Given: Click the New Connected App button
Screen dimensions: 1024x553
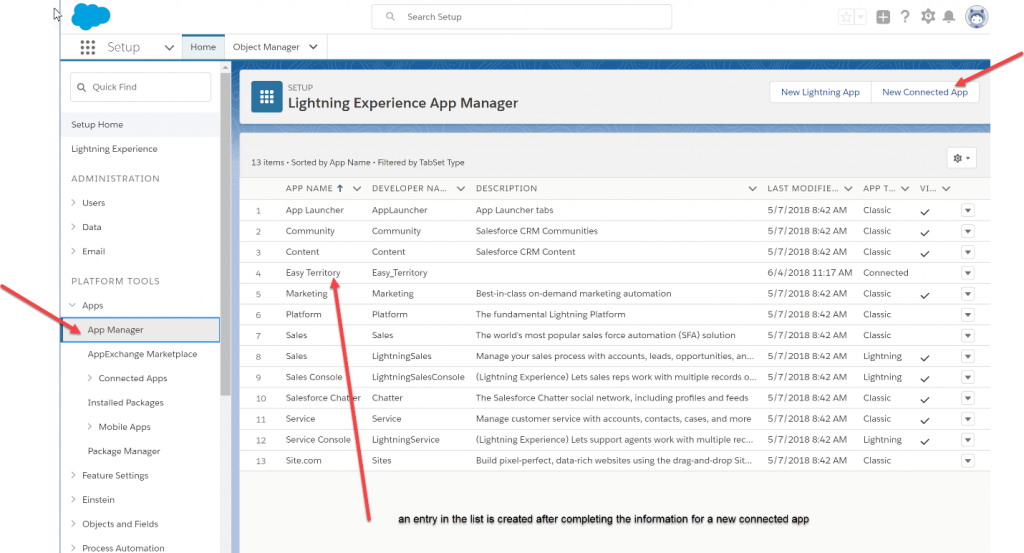Looking at the screenshot, I should (925, 92).
